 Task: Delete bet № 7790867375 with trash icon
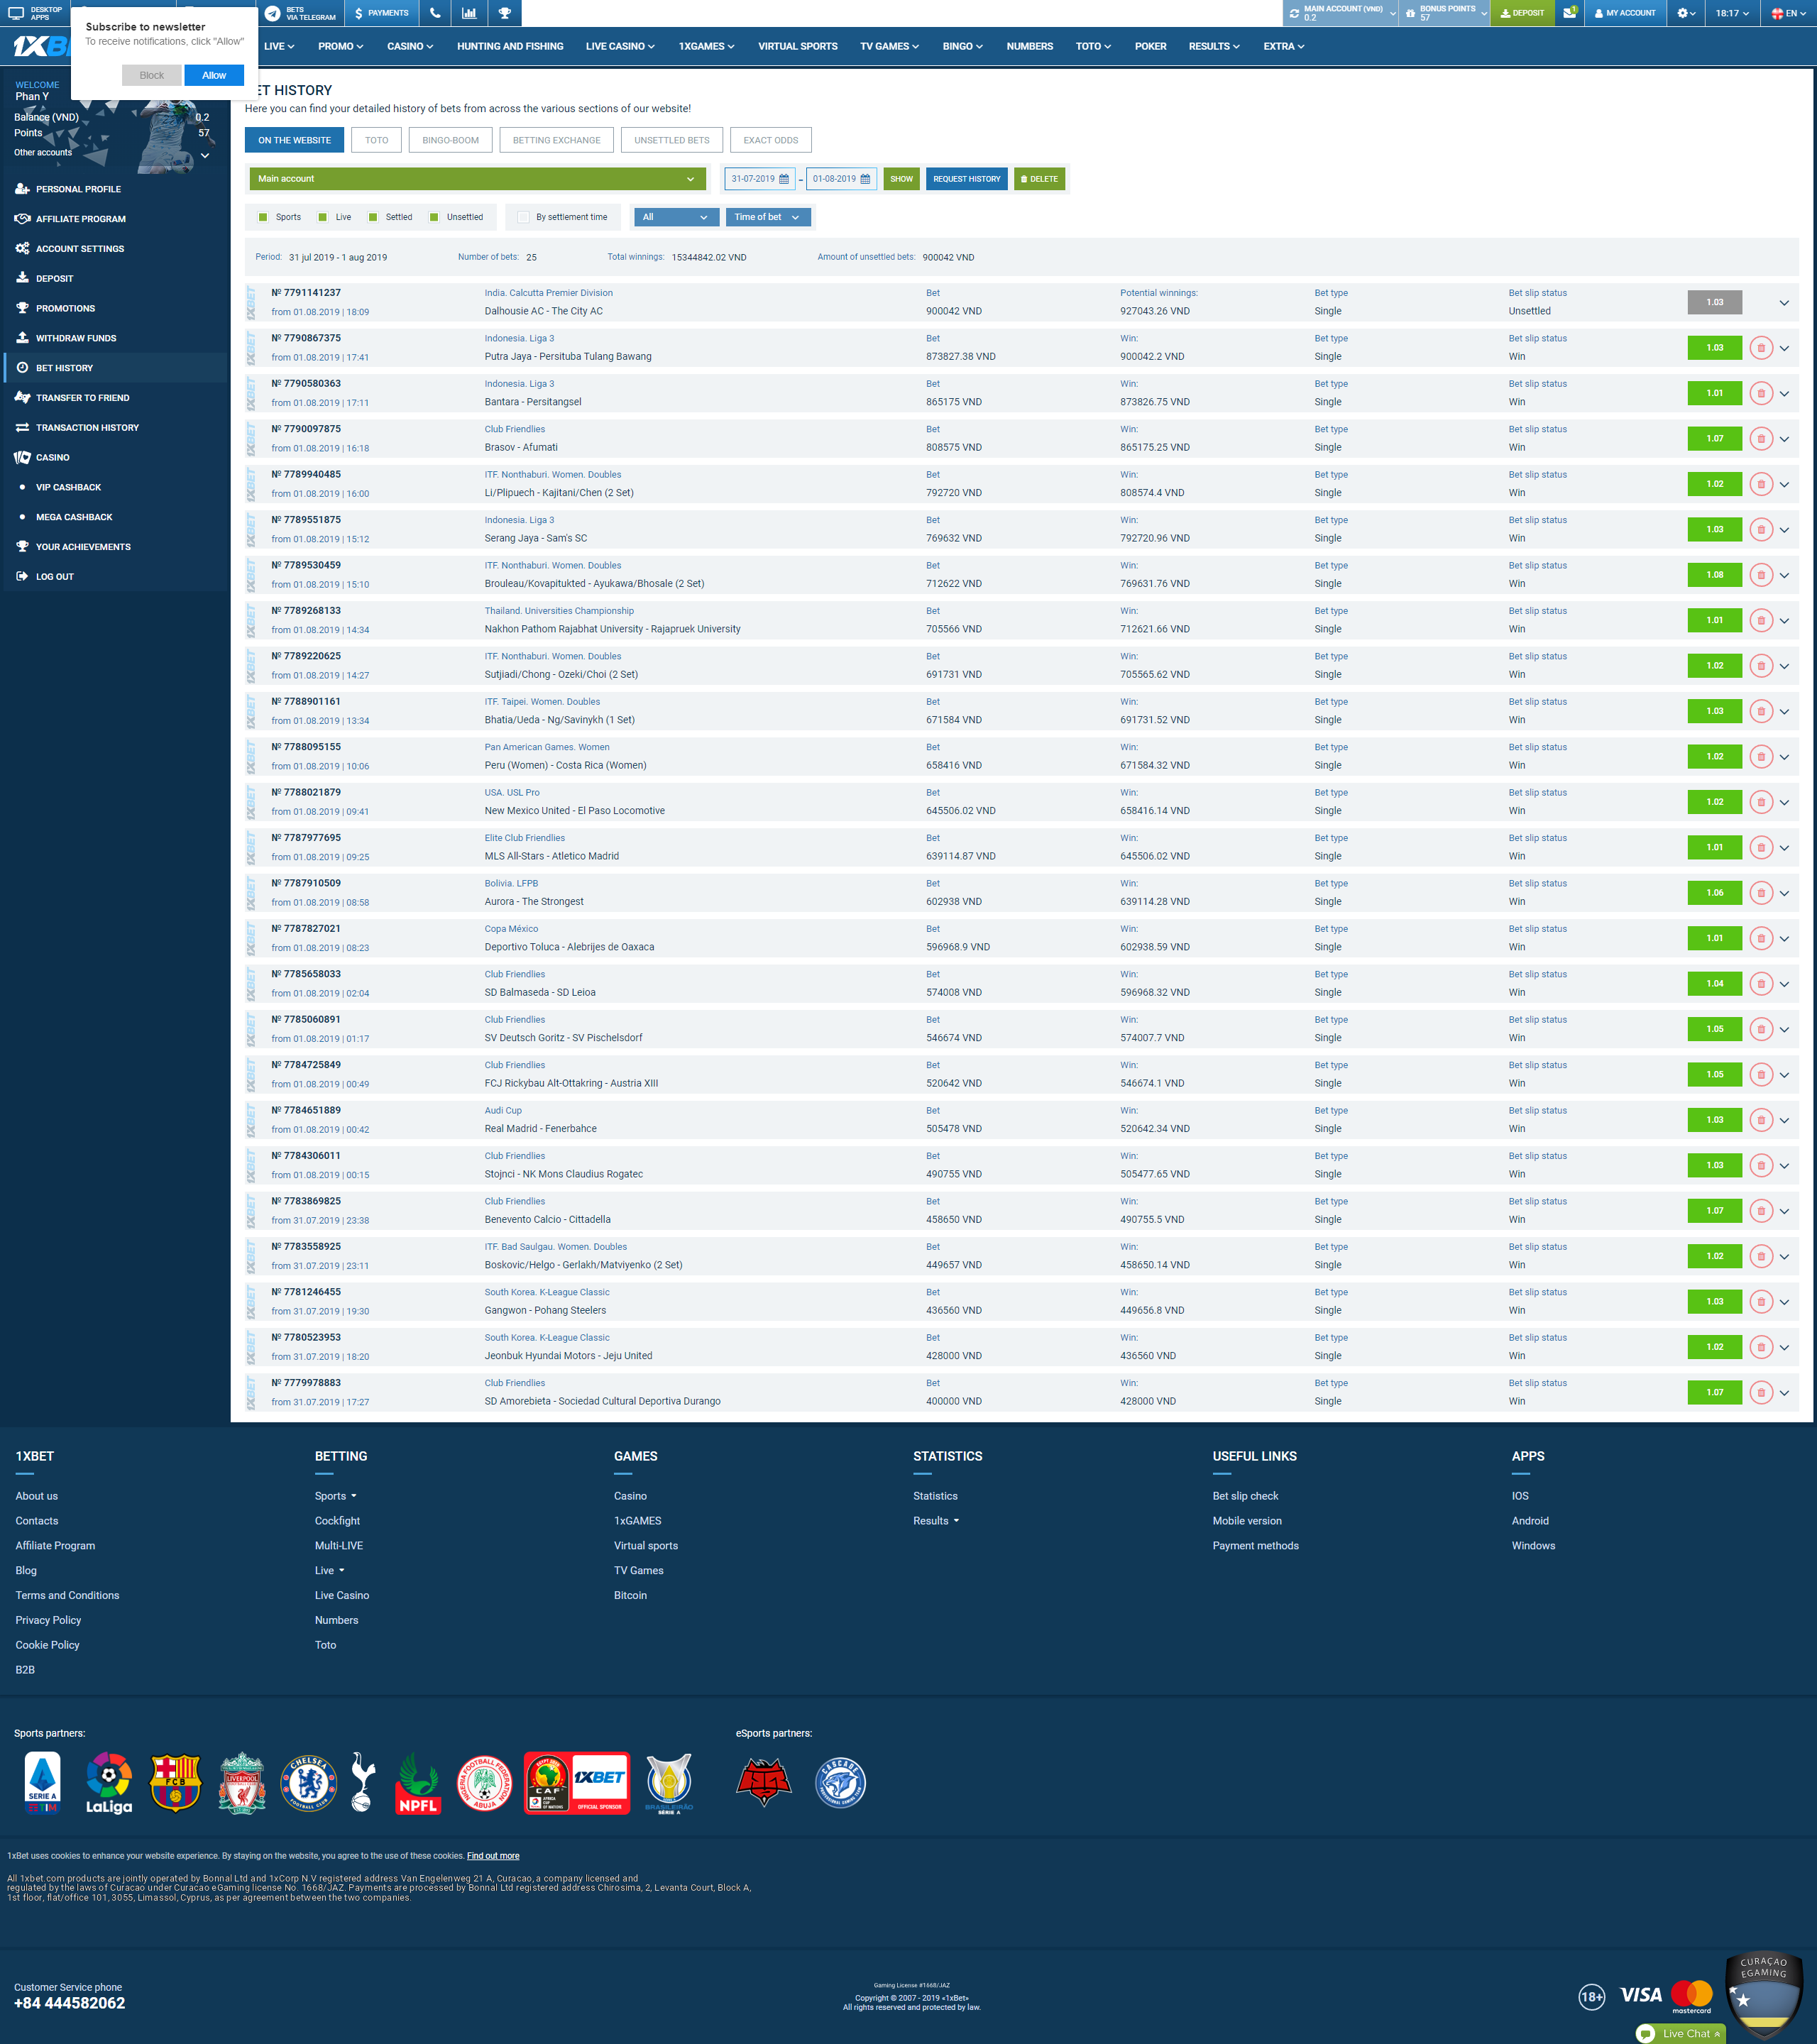(1761, 348)
